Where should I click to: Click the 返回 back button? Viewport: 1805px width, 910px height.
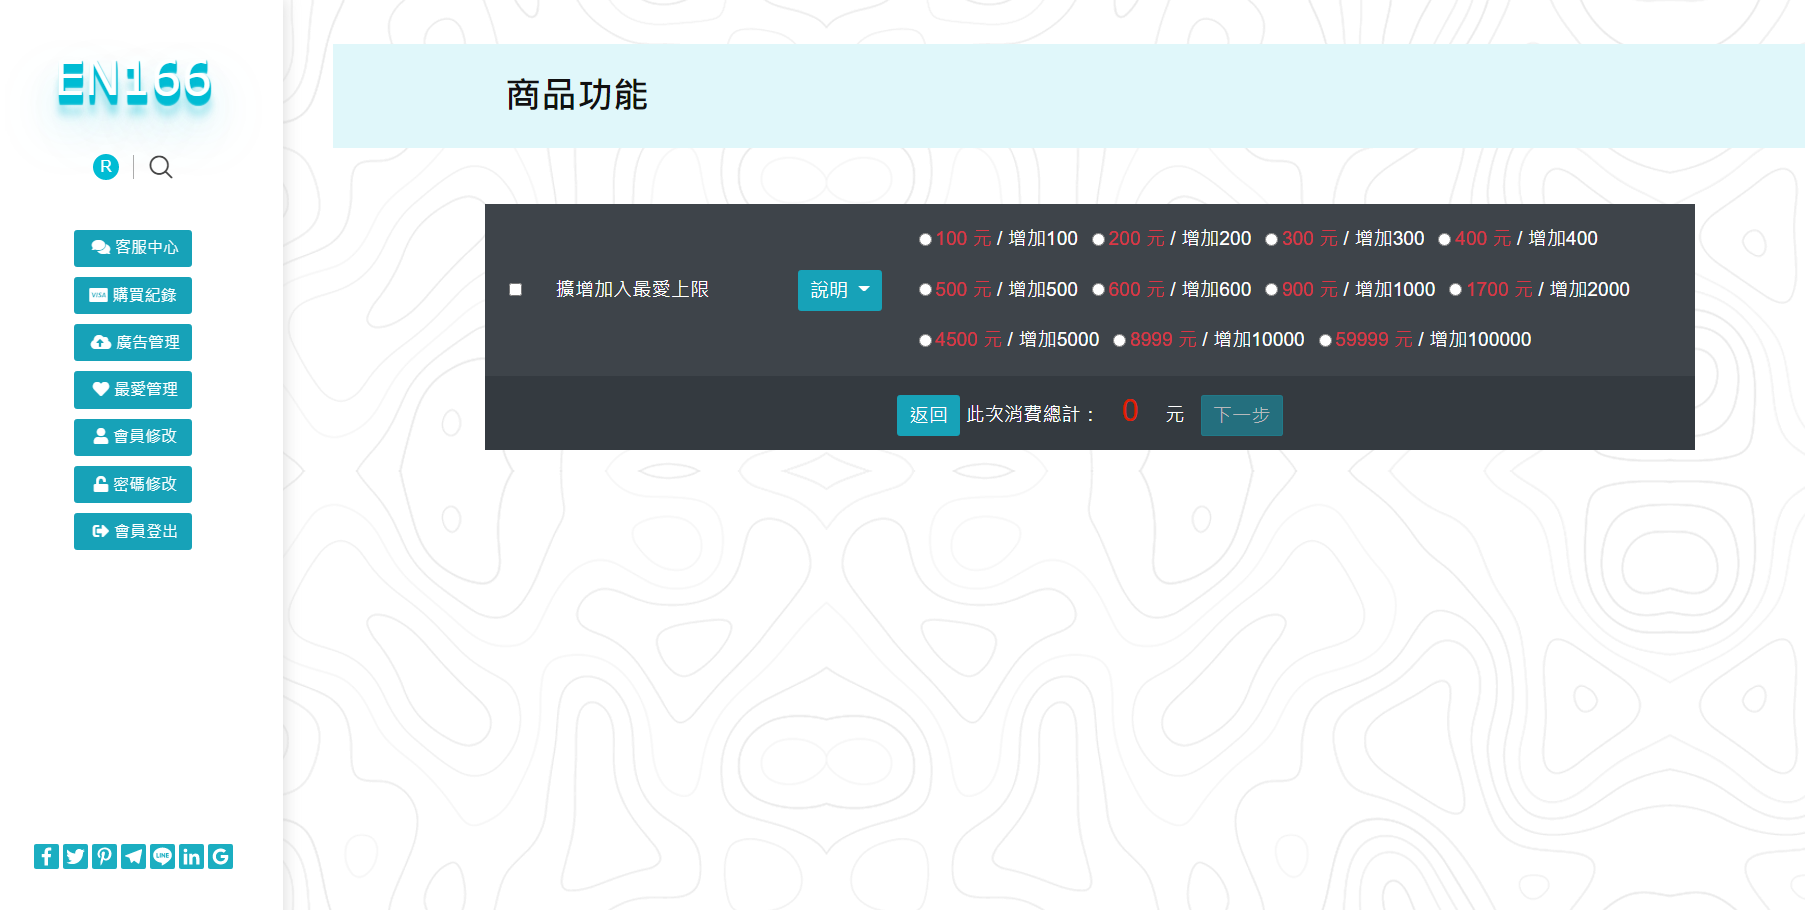click(x=928, y=415)
